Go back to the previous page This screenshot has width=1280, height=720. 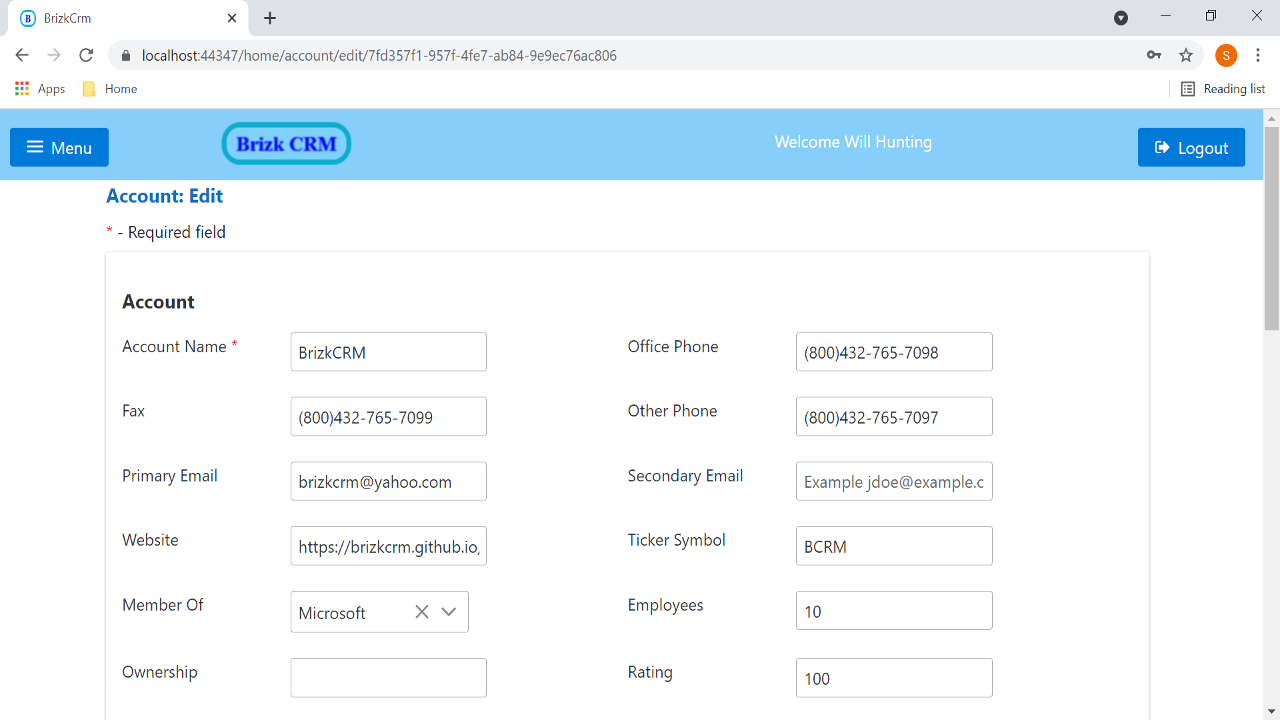[22, 55]
